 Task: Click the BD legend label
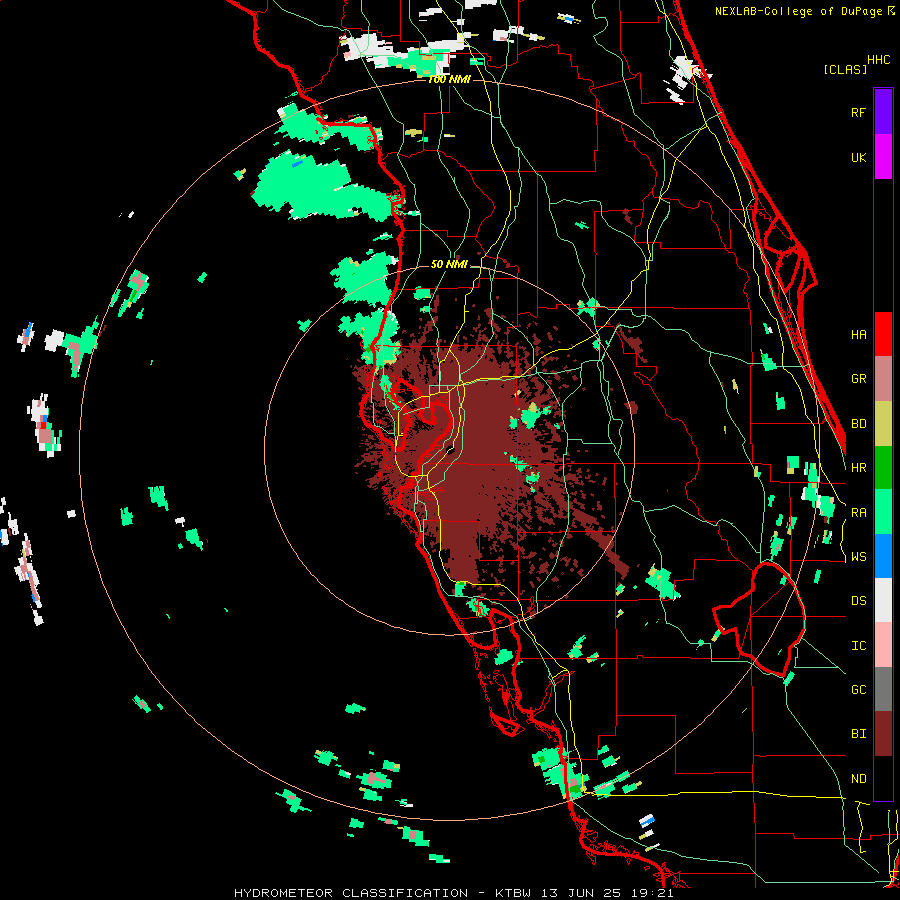[x=858, y=424]
